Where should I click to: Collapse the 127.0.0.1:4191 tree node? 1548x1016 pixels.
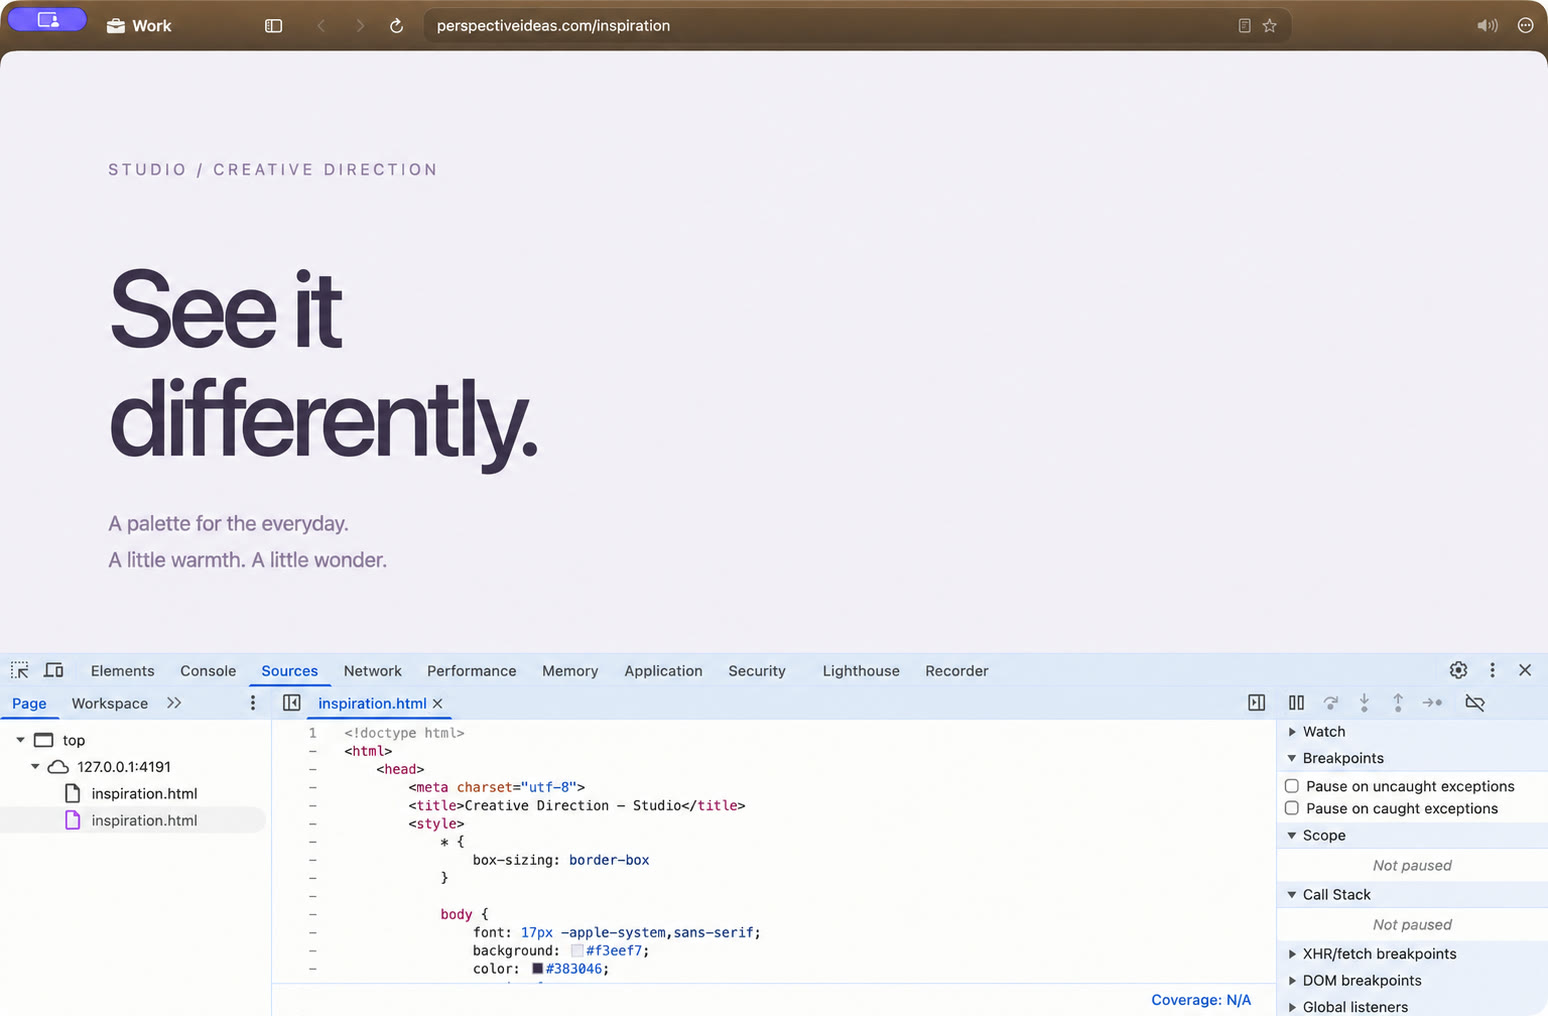[x=35, y=767]
